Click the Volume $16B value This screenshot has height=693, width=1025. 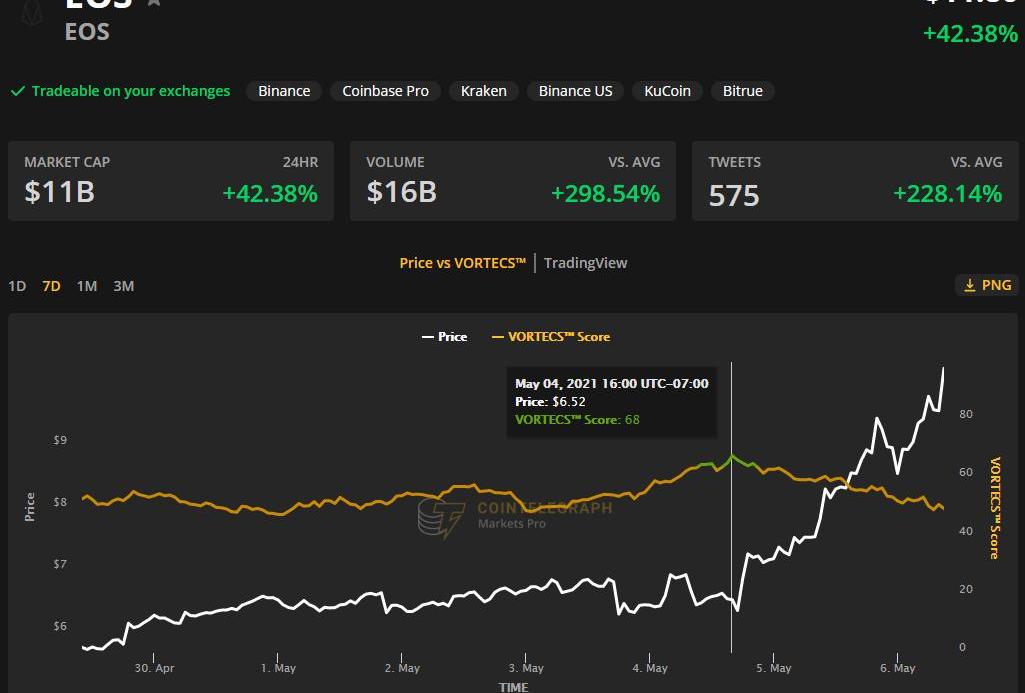coord(401,192)
